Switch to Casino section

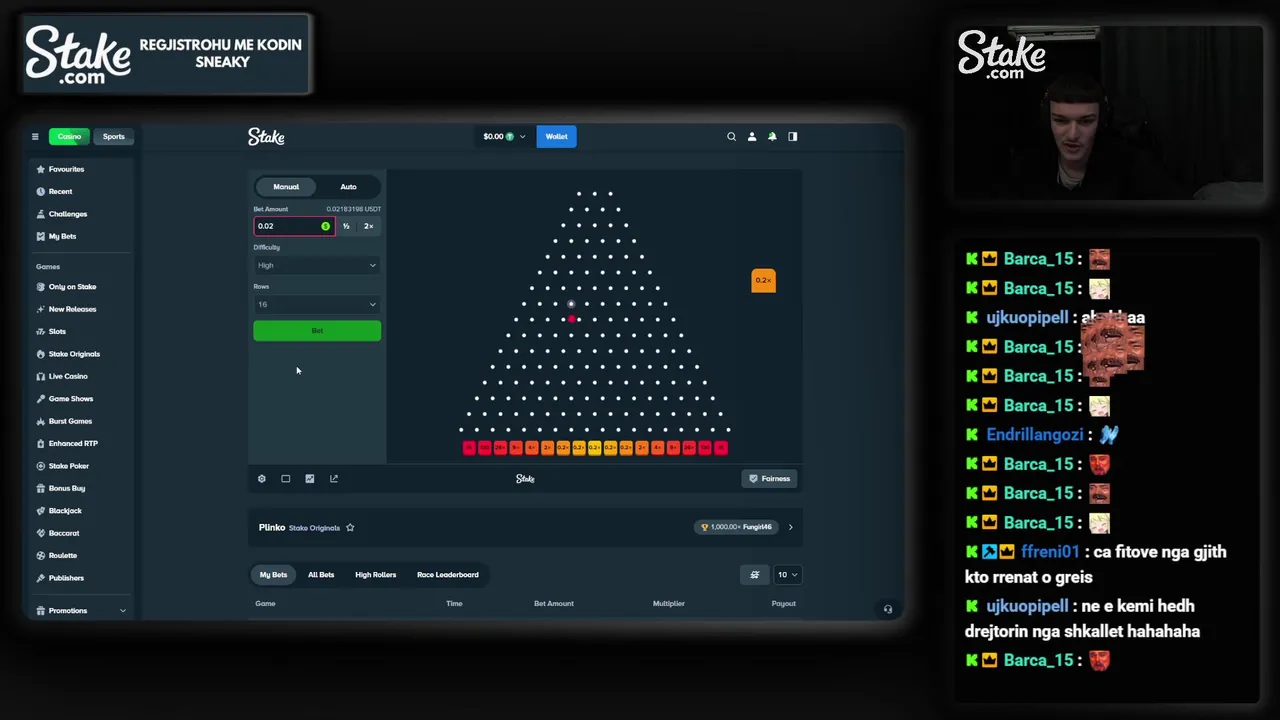(x=69, y=137)
